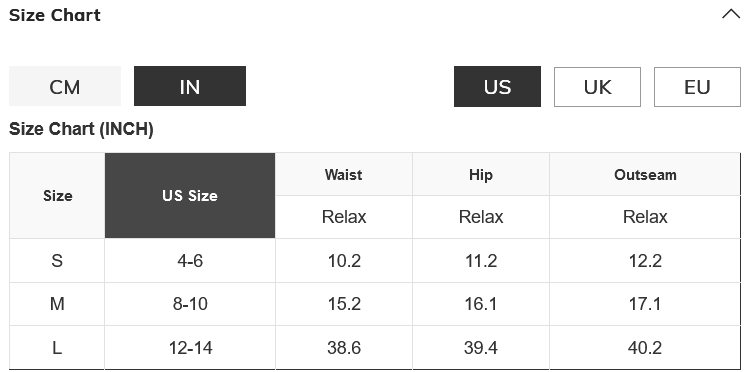The width and height of the screenshot is (748, 372).
Task: Switch units to CM
Action: point(65,86)
